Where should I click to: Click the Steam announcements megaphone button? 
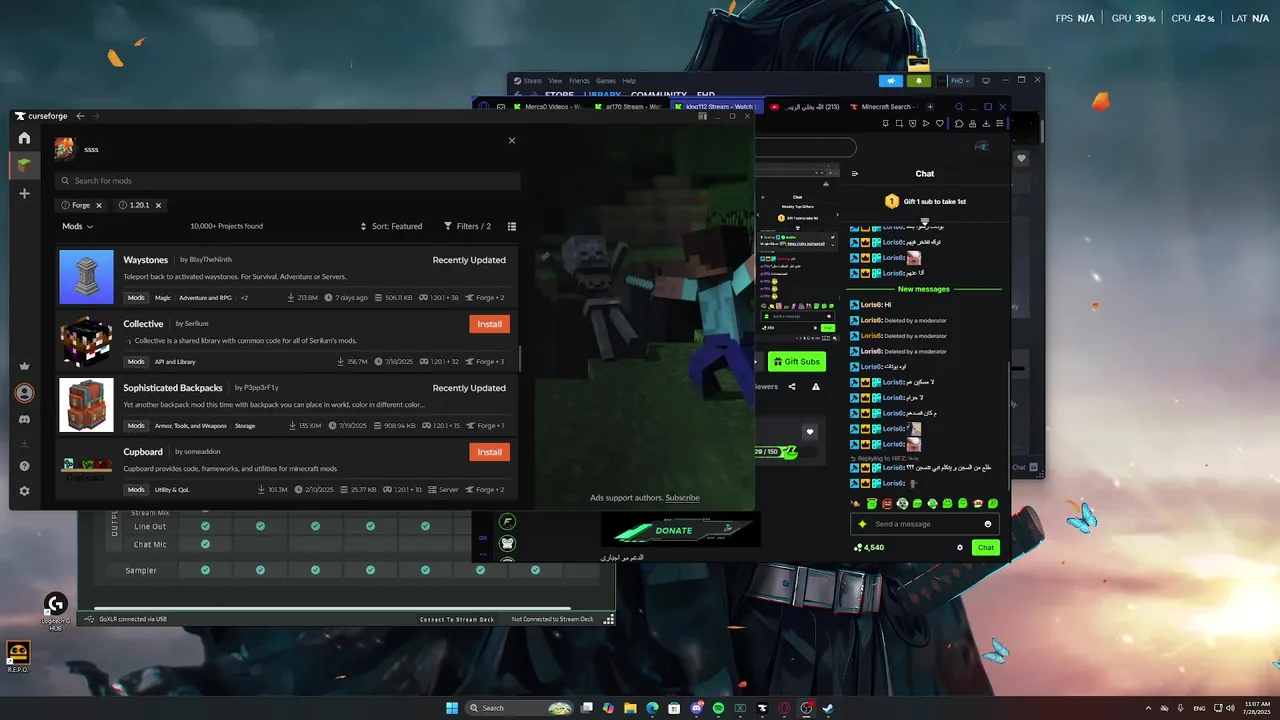890,81
